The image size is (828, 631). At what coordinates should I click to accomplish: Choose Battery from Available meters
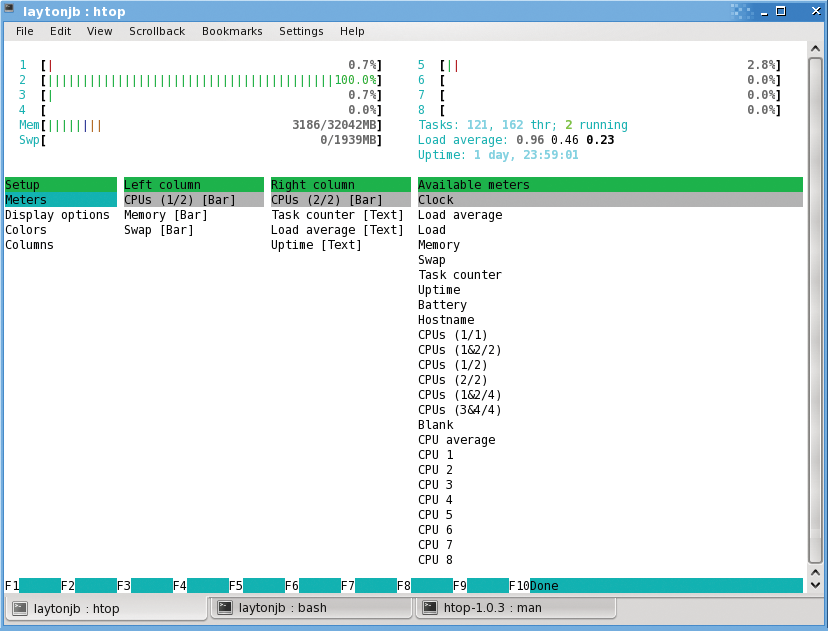pyautogui.click(x=442, y=304)
